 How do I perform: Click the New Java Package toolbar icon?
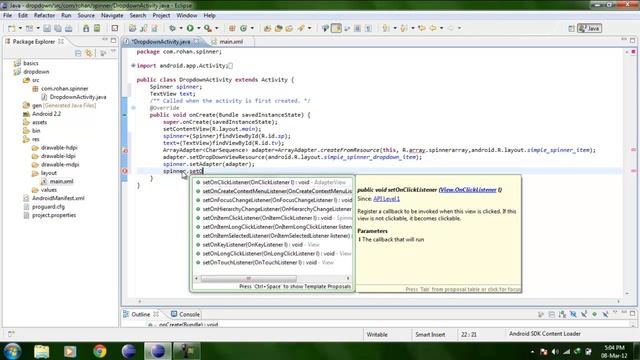point(231,28)
